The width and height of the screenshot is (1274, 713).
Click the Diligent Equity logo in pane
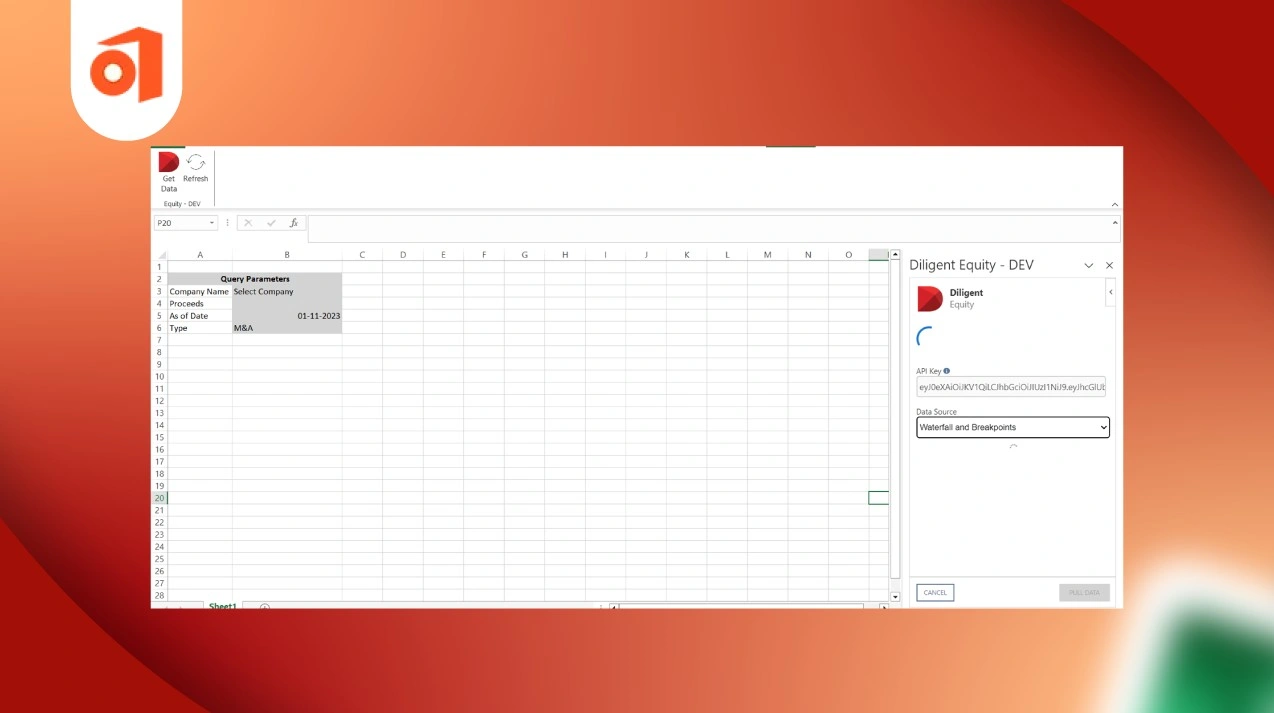pyautogui.click(x=930, y=298)
